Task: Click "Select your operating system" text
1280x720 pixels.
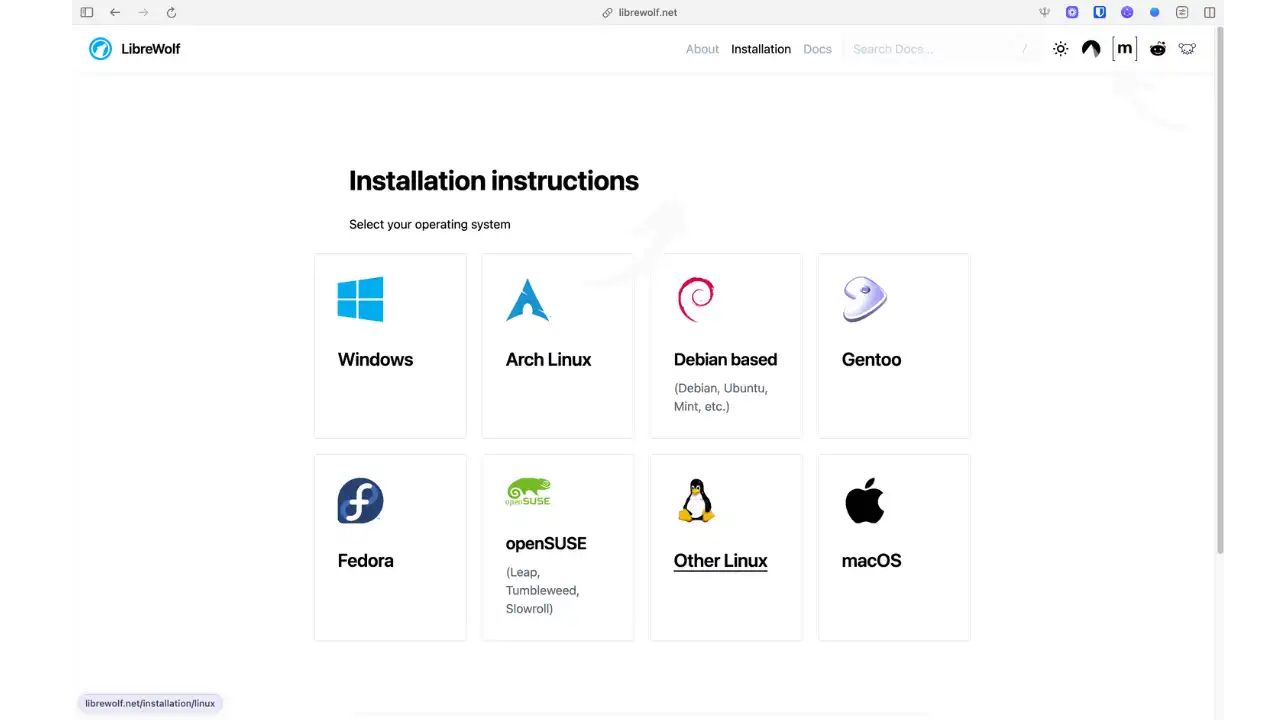Action: click(430, 224)
